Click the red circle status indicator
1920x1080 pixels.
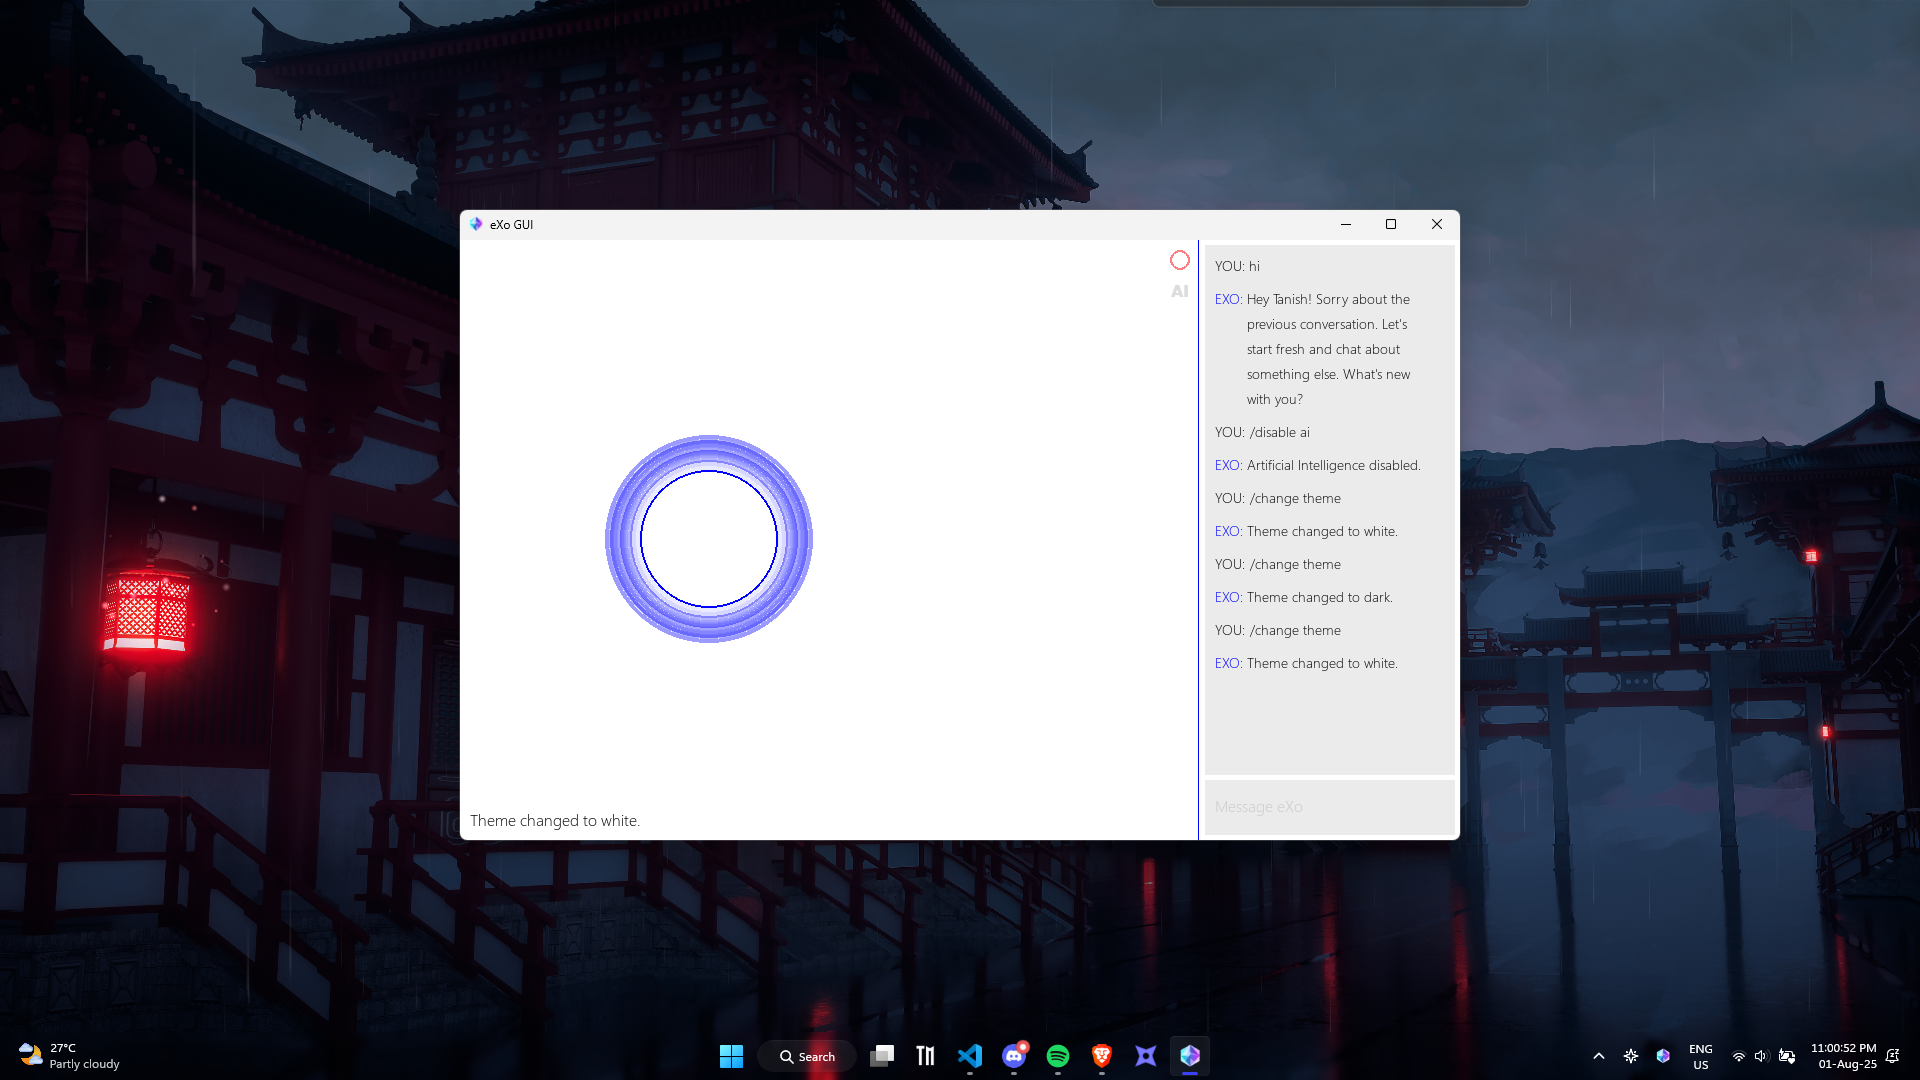coord(1180,260)
